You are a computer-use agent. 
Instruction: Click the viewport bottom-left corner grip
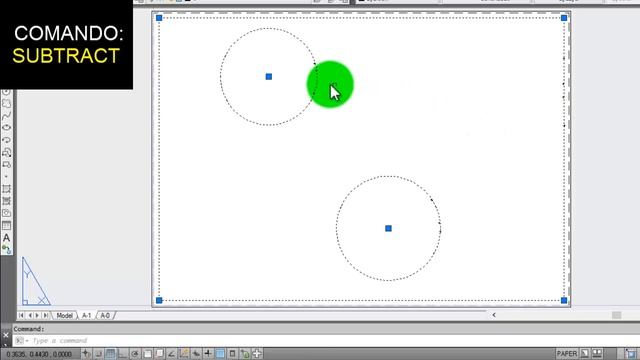(x=159, y=300)
